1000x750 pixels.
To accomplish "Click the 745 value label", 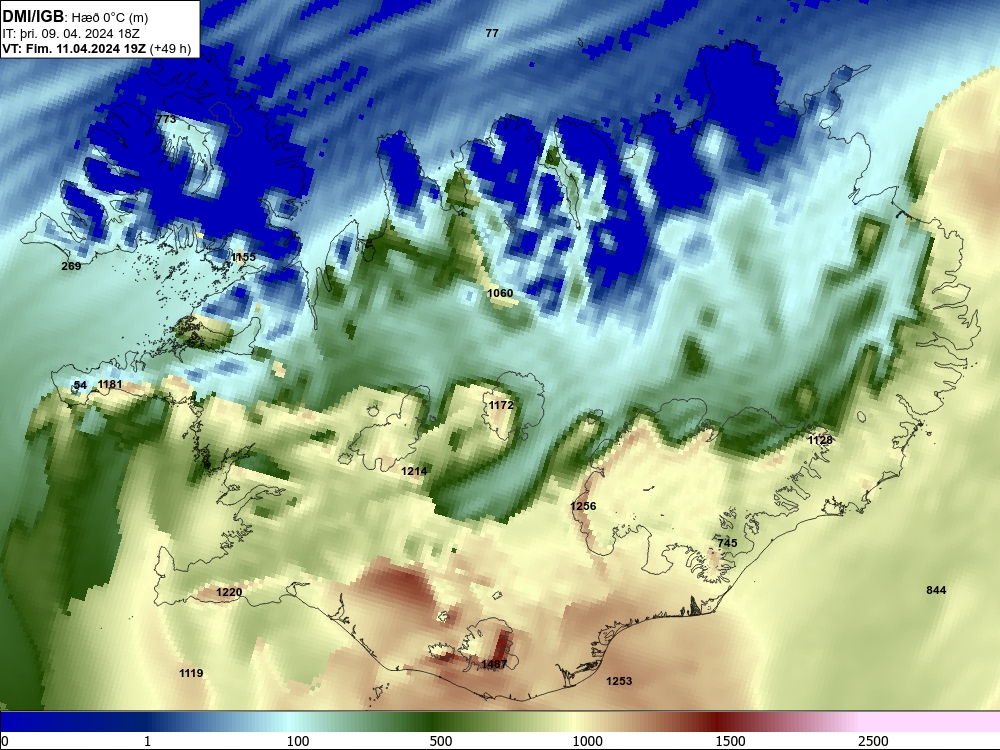I will coord(727,543).
